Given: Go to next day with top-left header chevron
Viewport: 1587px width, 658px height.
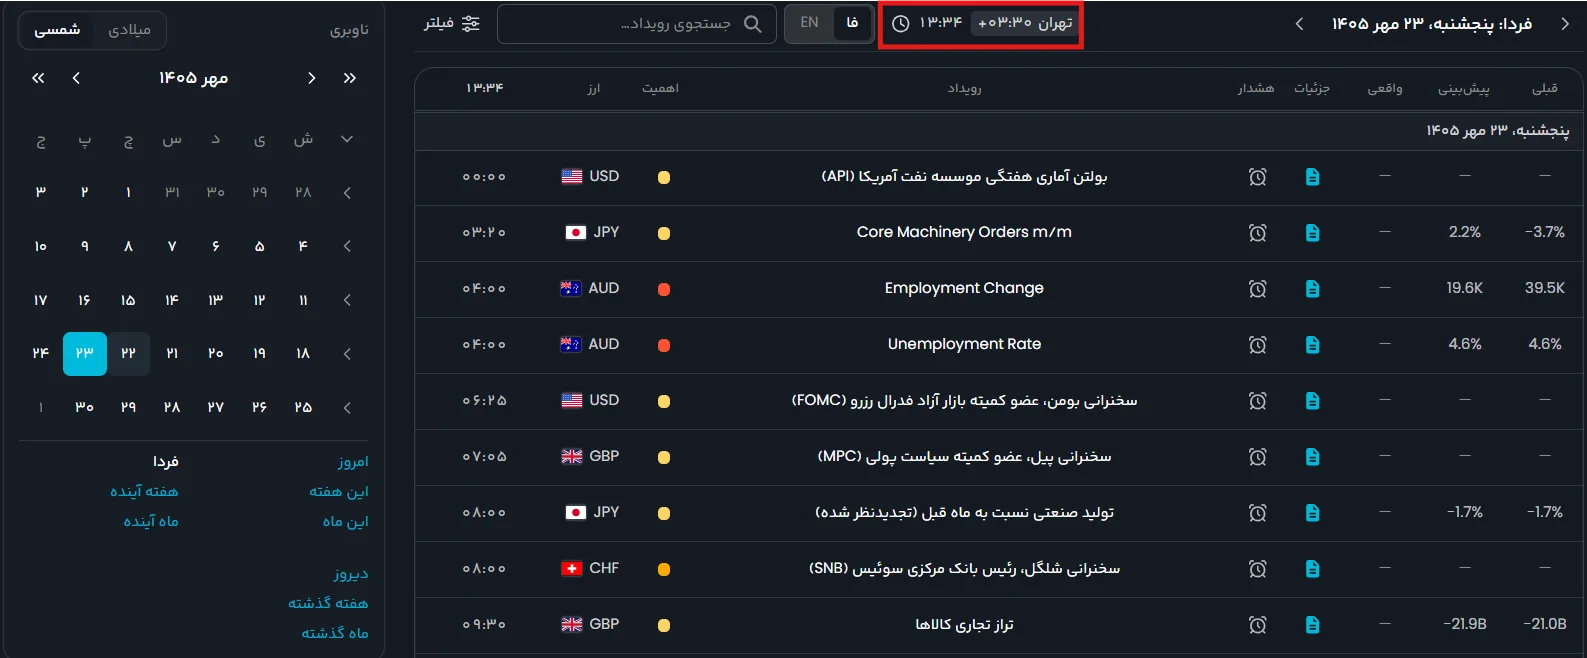Looking at the screenshot, I should pos(1299,24).
